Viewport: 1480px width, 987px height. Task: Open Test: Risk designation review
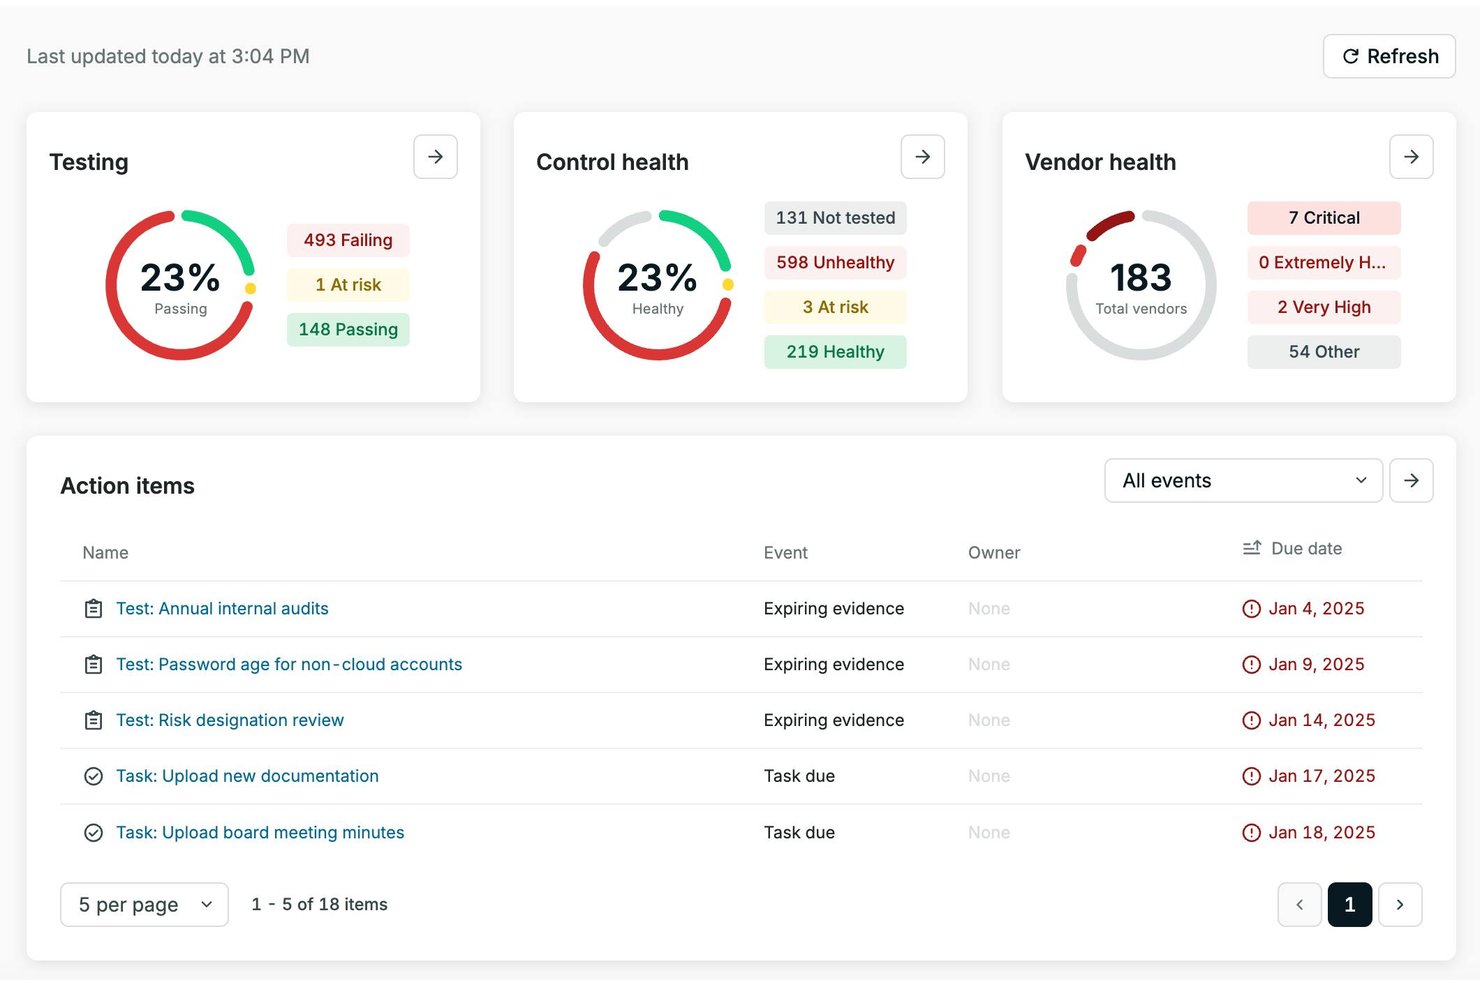click(230, 721)
